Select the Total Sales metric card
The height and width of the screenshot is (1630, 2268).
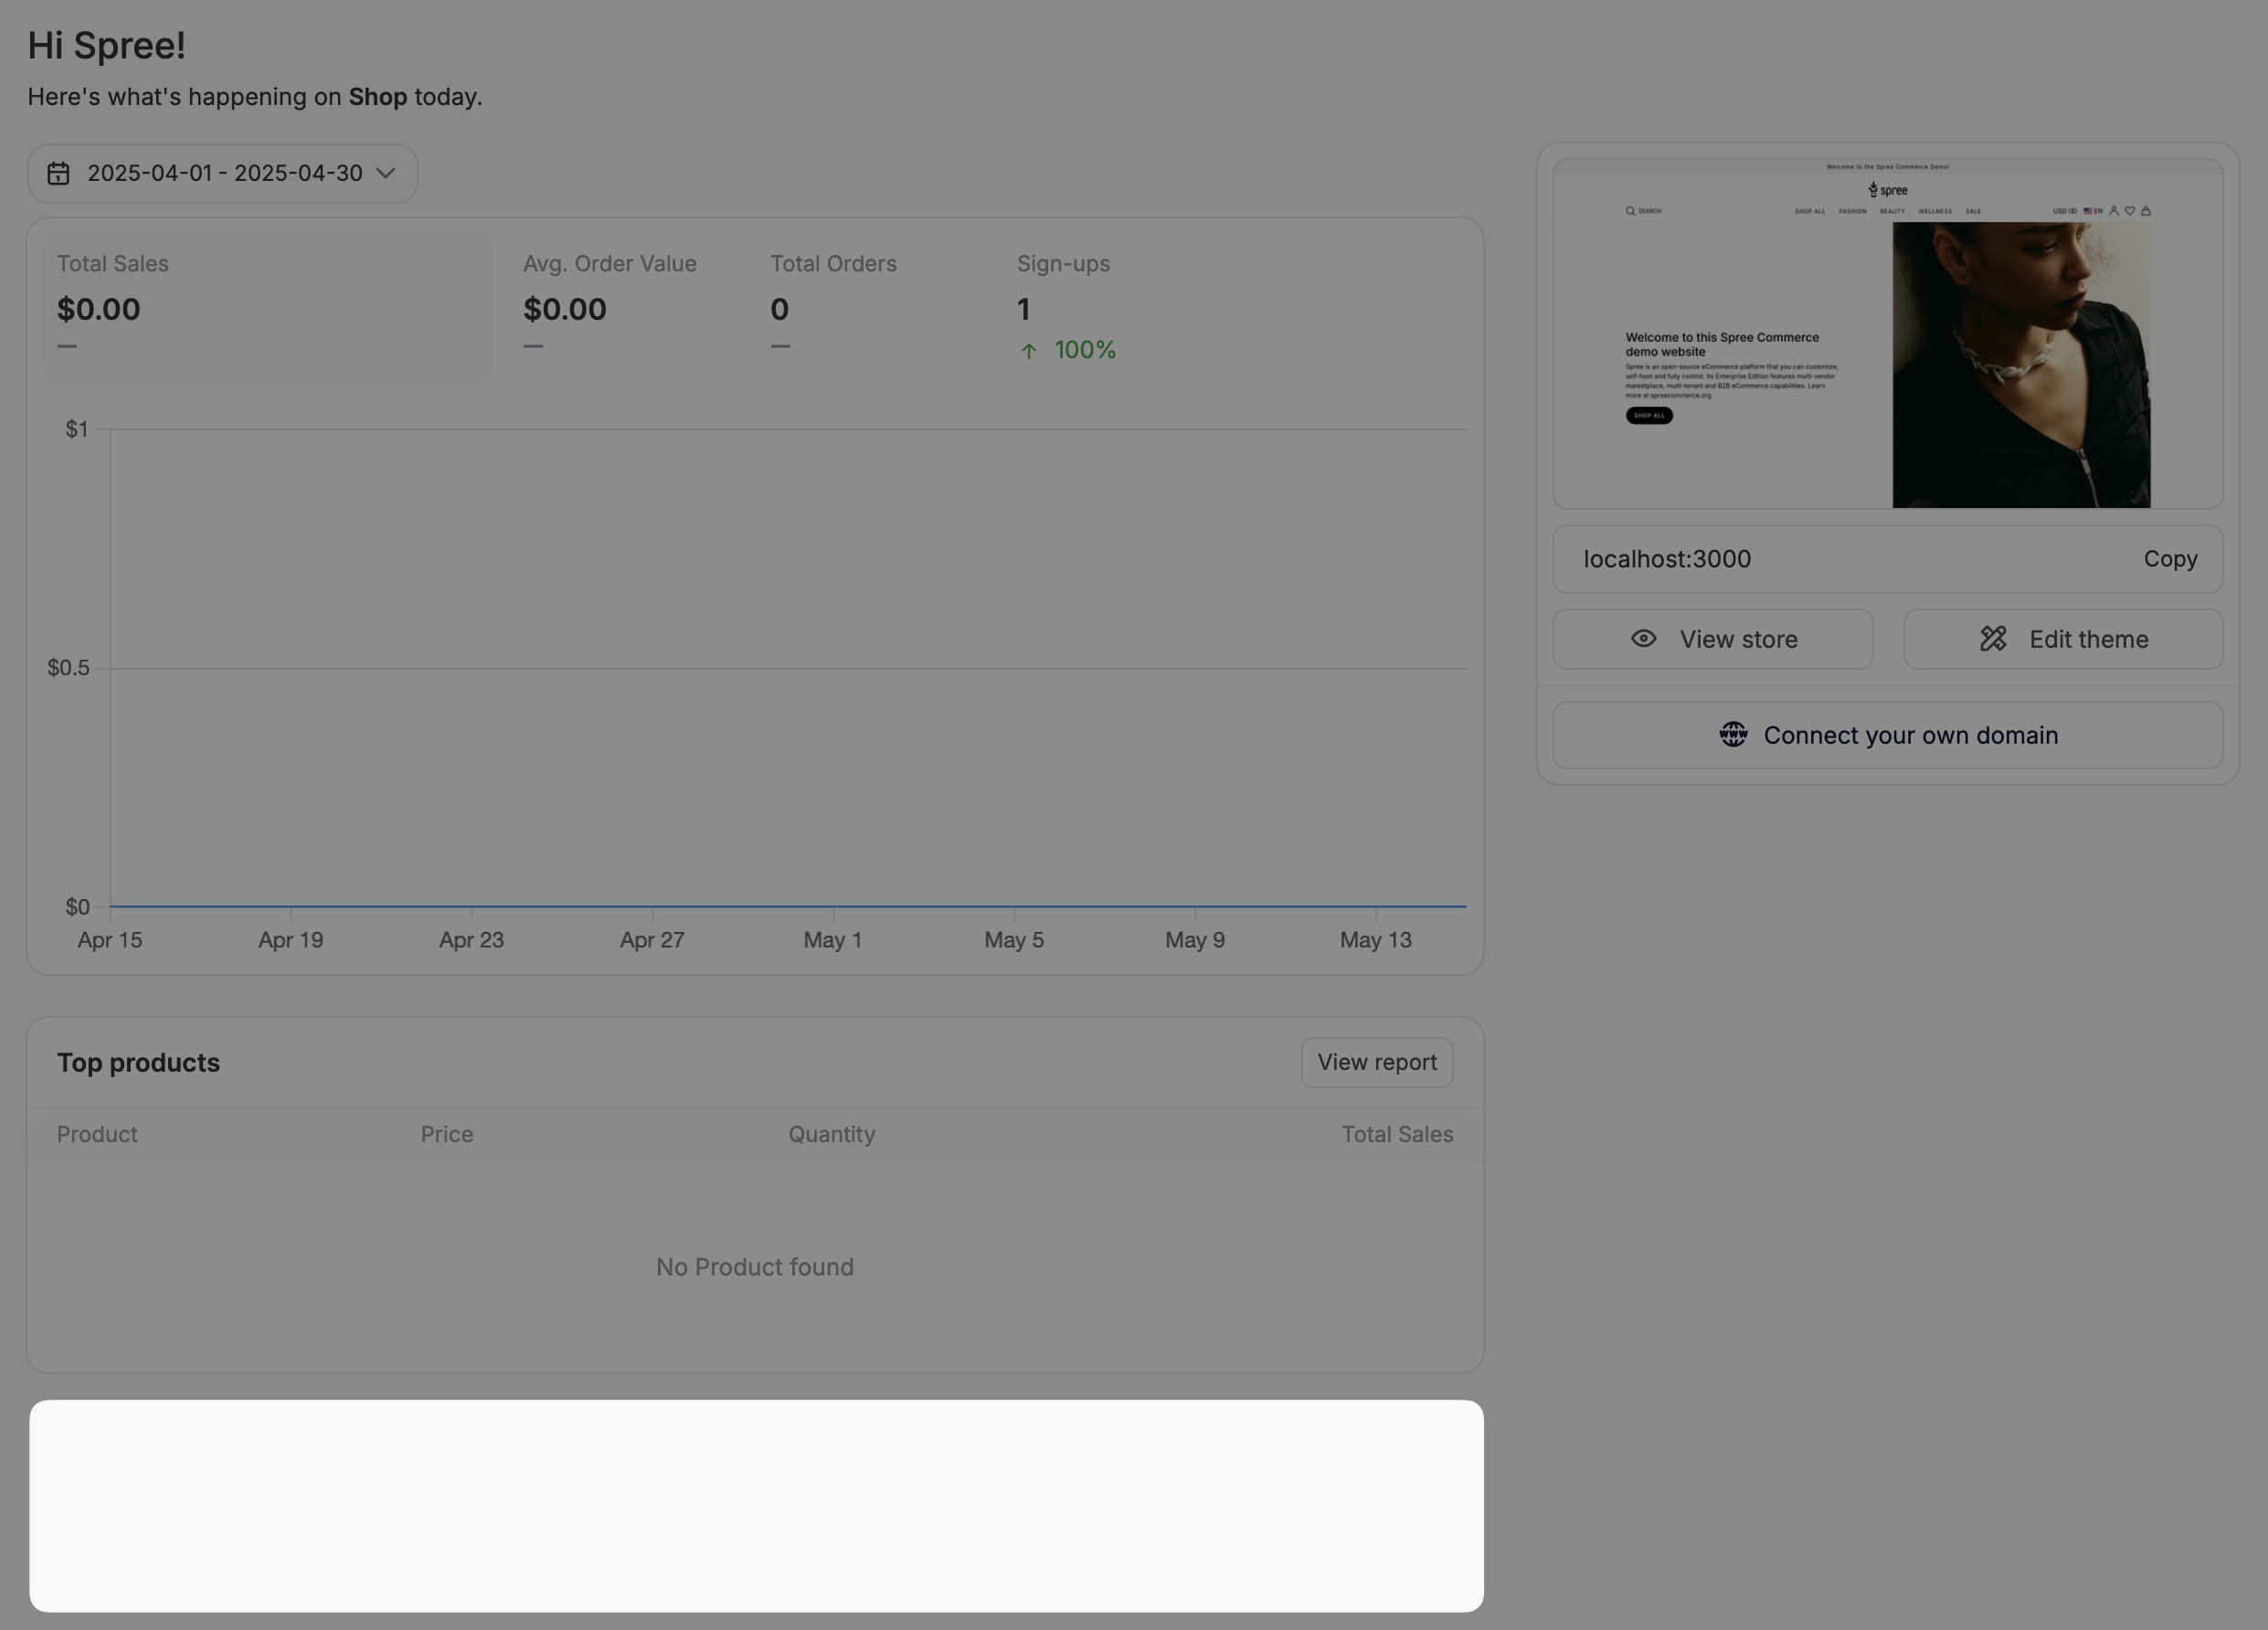(267, 305)
